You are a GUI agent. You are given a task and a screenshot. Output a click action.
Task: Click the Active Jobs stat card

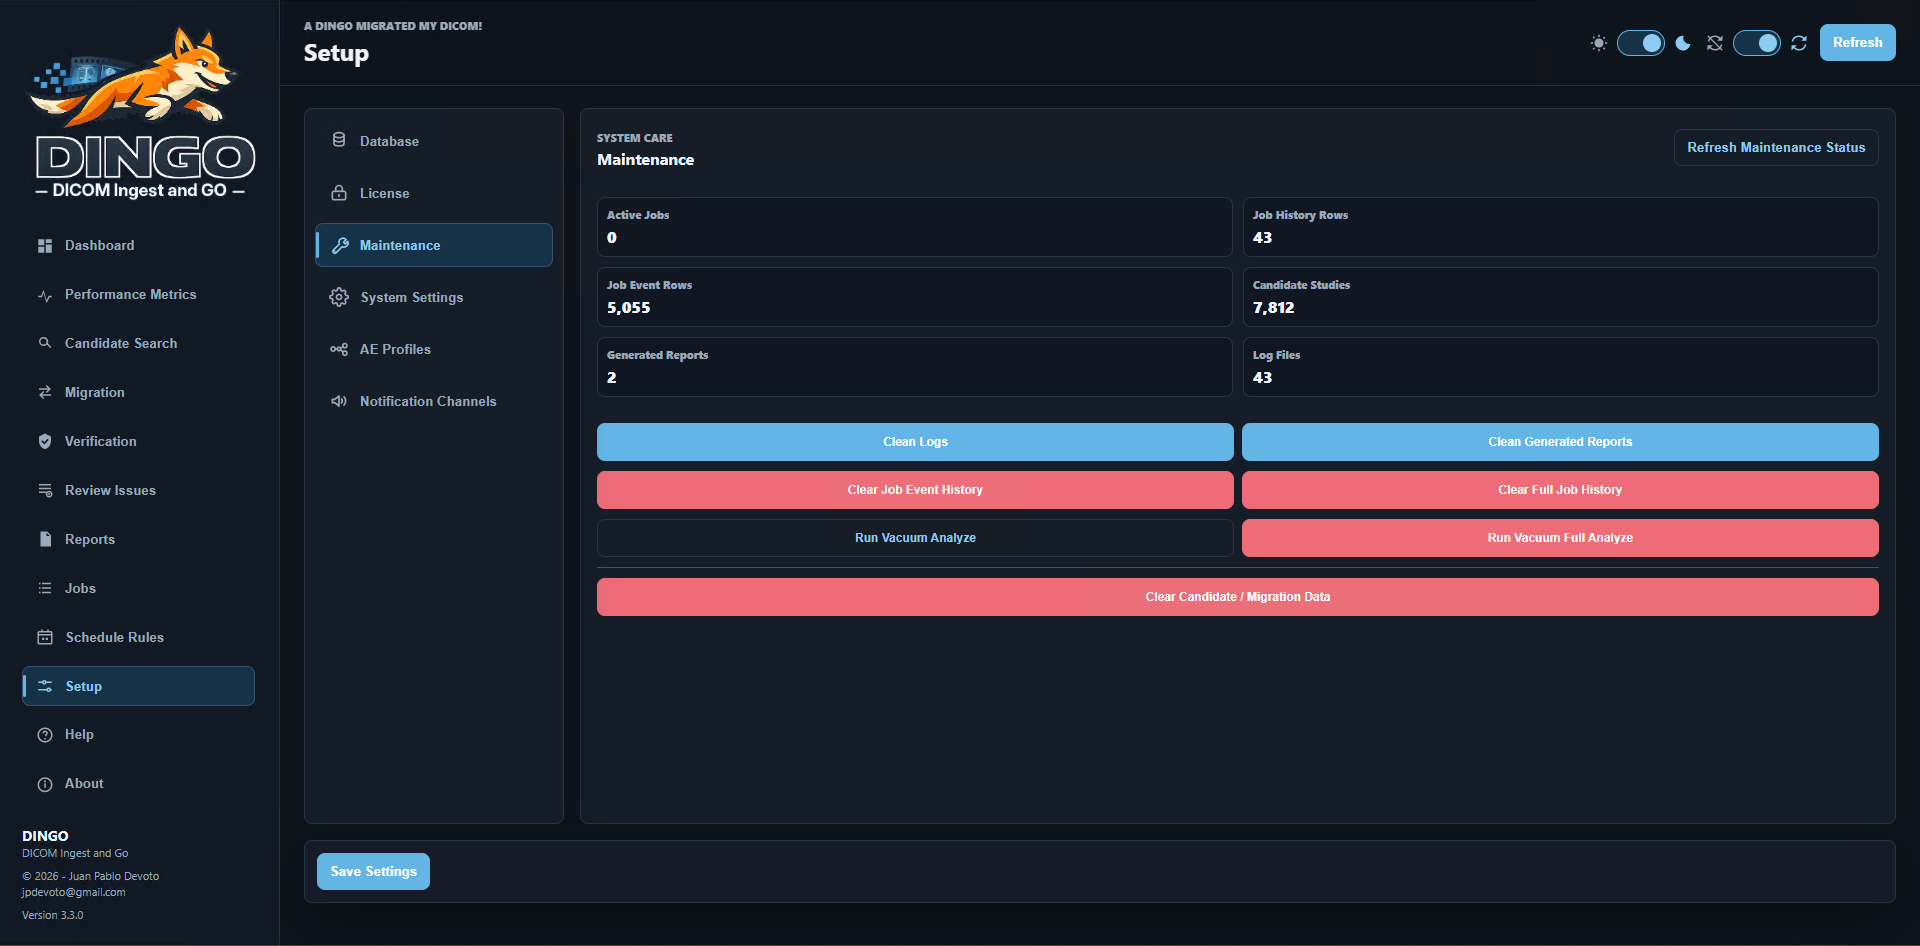tap(915, 227)
